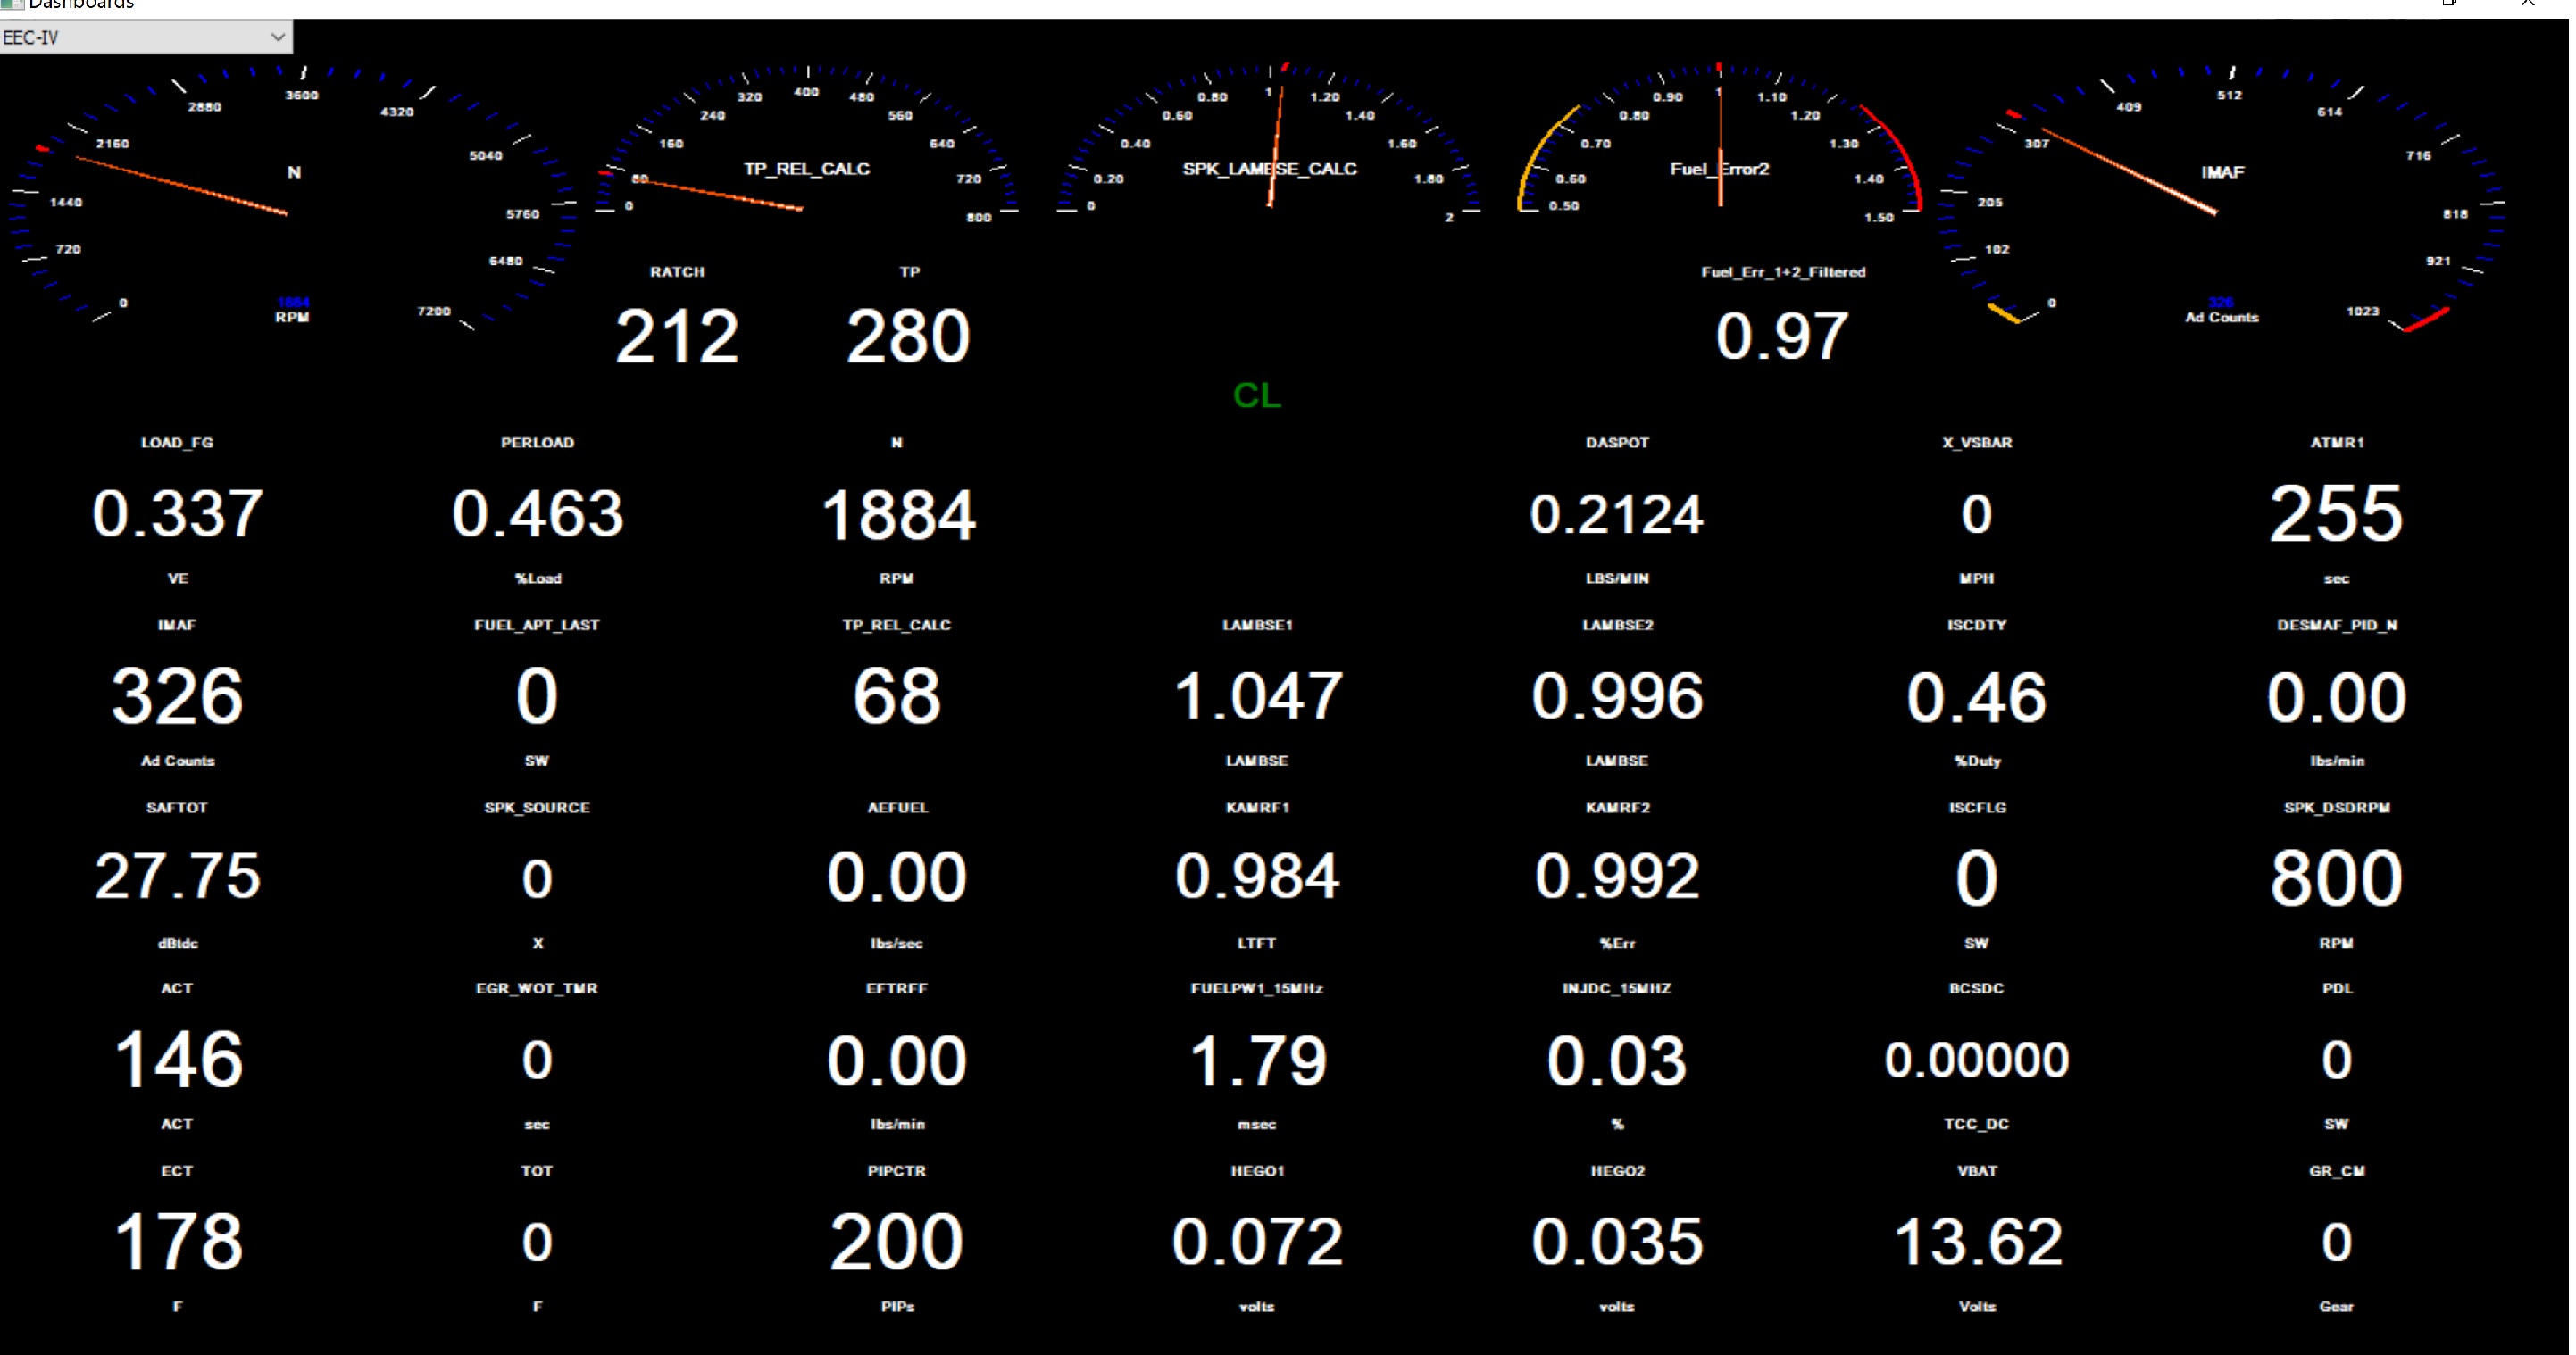Click the N RPM dial gauge
Screen dimensions: 2576x1355
(x=290, y=200)
